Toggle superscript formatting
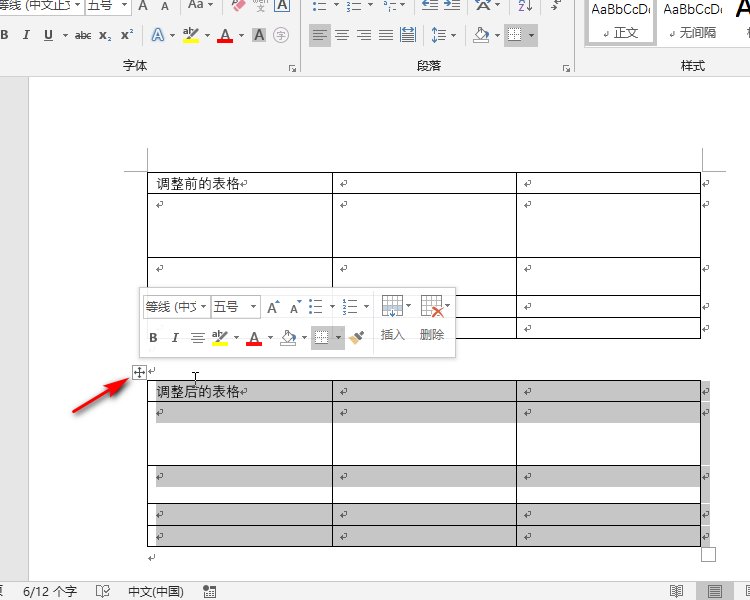The height and width of the screenshot is (600, 750). click(127, 35)
